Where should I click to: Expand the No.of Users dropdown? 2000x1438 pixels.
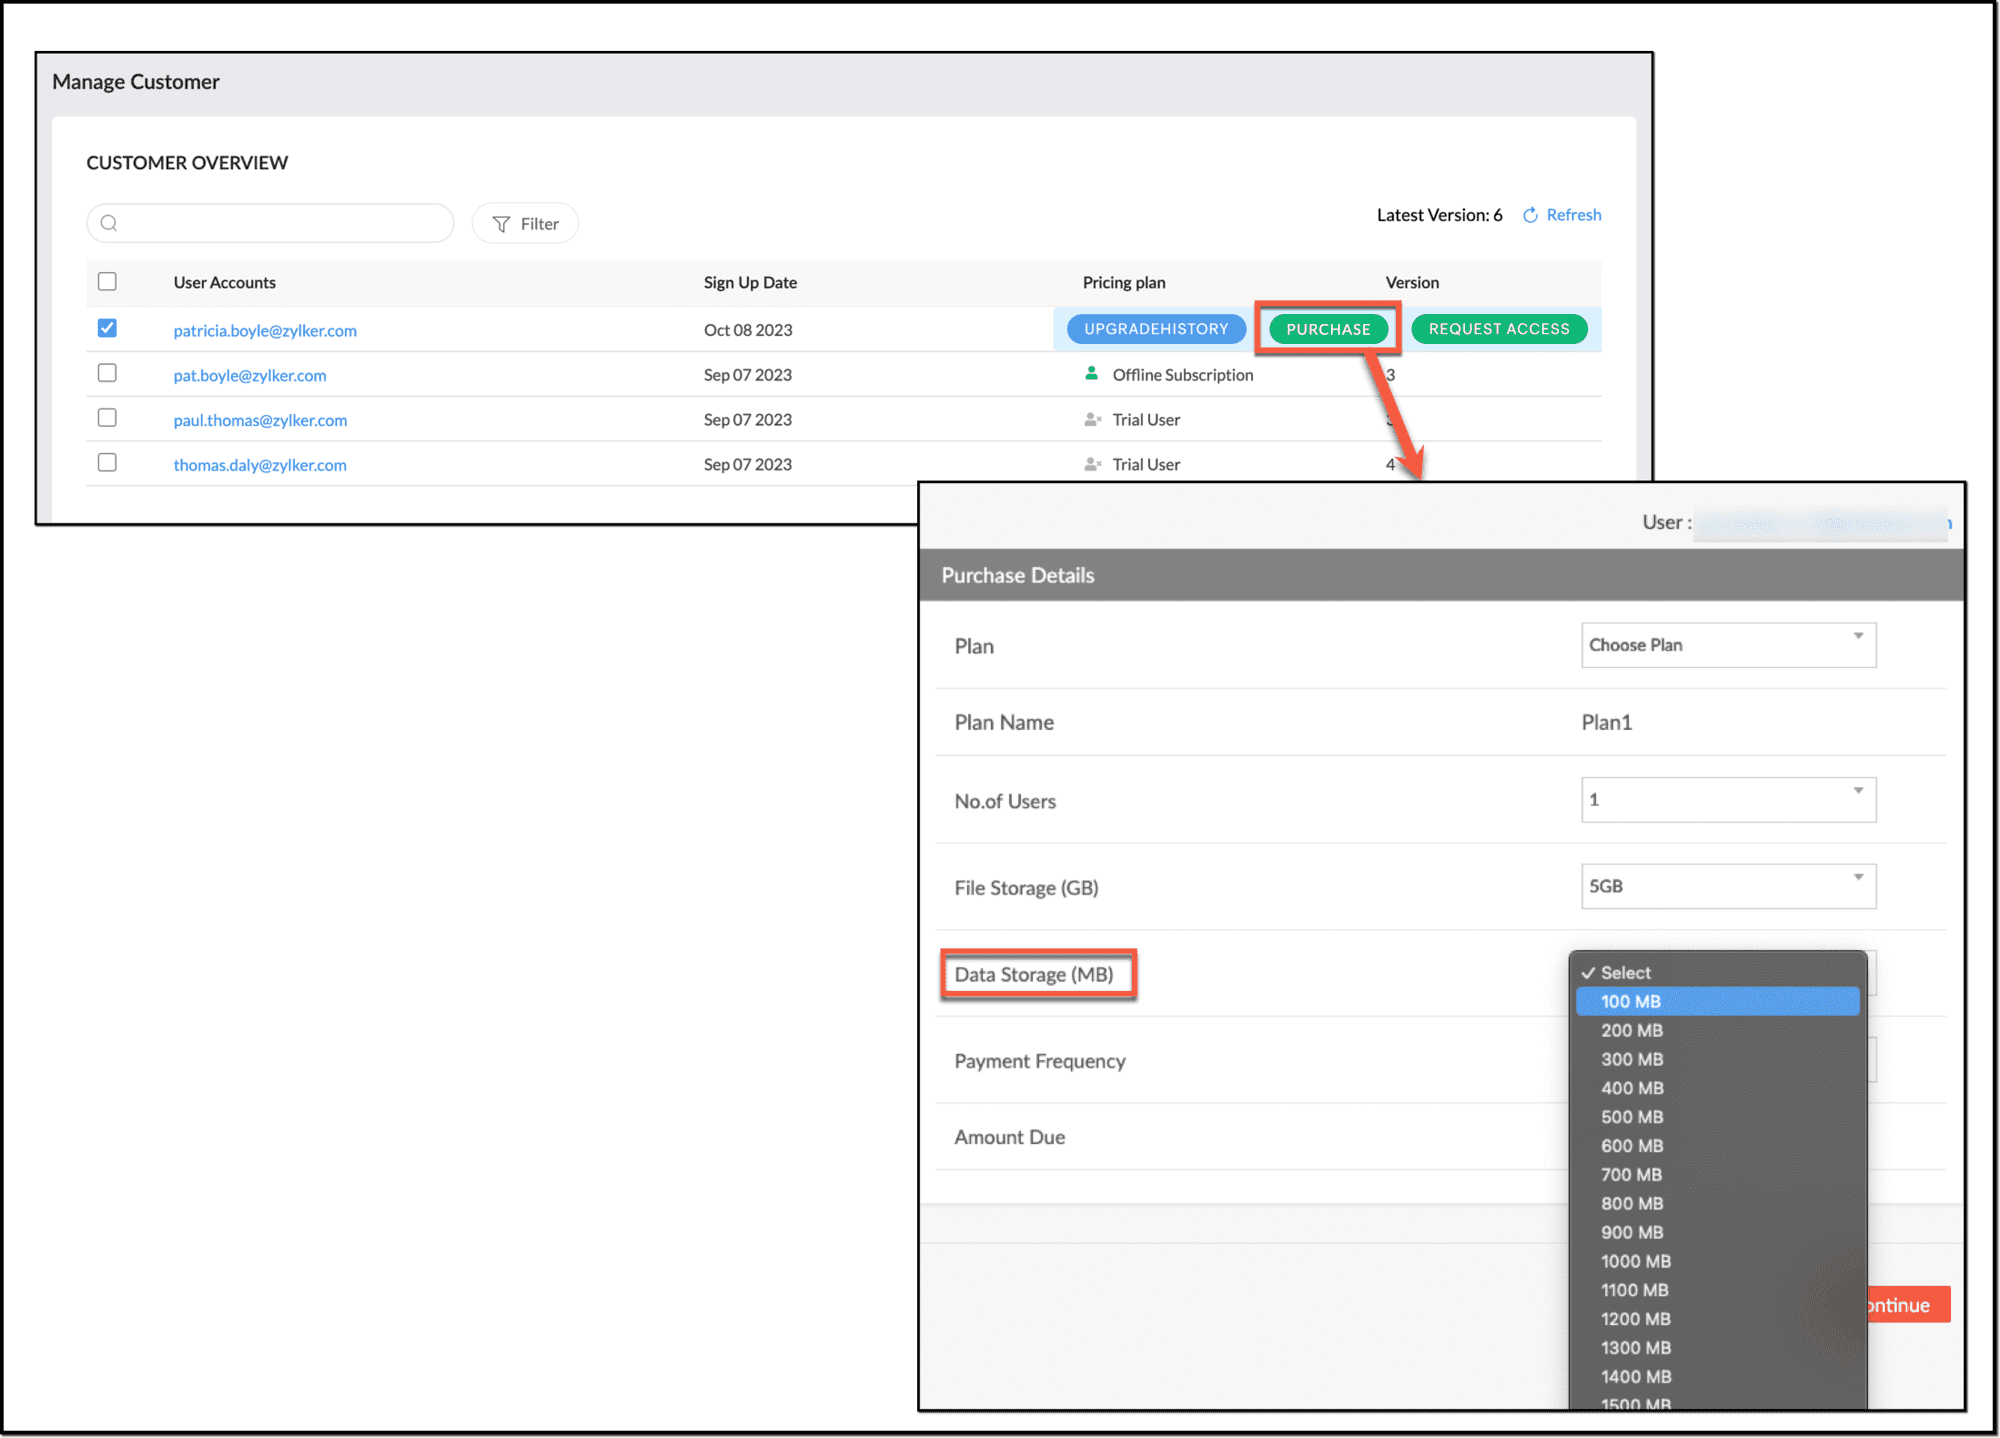point(1727,800)
